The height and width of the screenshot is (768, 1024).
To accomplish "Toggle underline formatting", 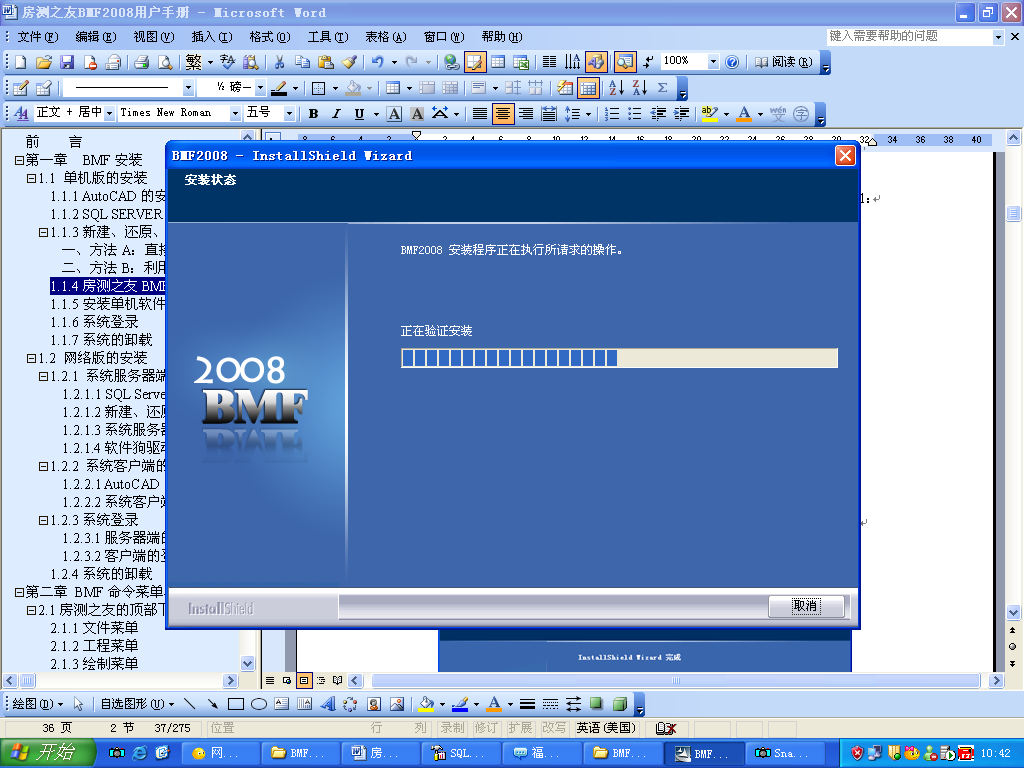I will pyautogui.click(x=359, y=114).
